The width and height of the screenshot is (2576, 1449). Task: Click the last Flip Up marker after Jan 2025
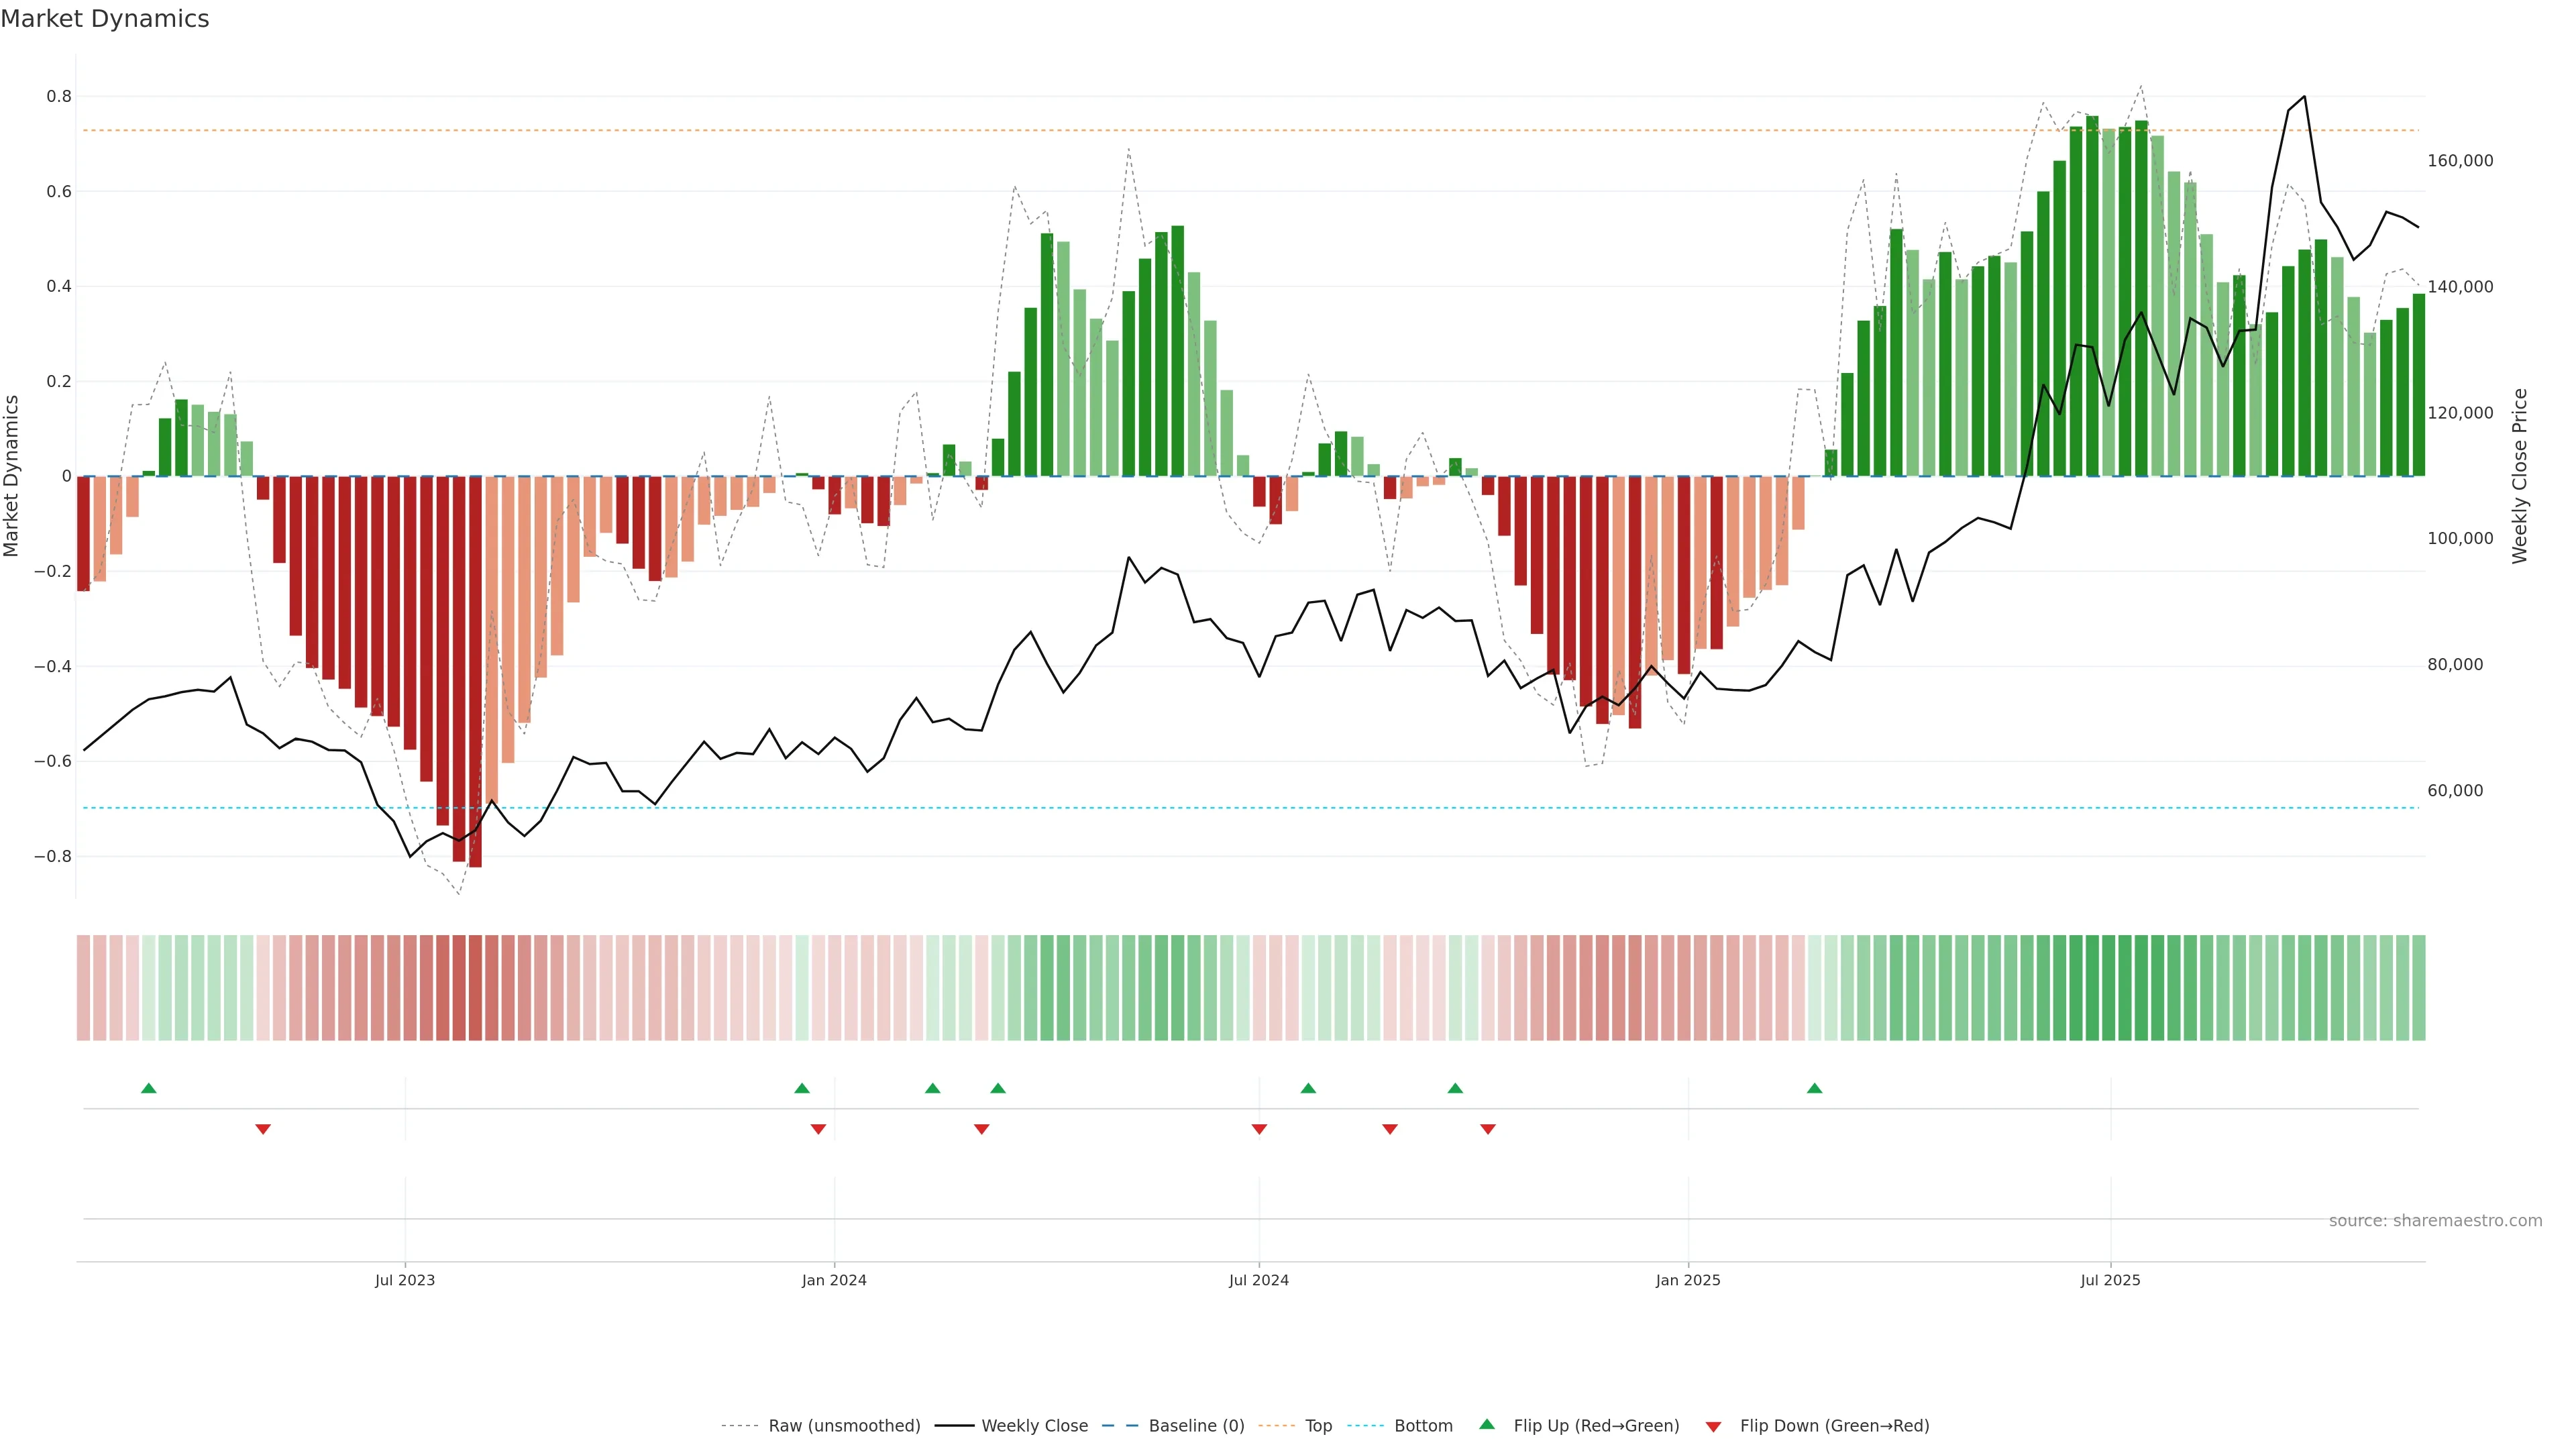1814,1088
